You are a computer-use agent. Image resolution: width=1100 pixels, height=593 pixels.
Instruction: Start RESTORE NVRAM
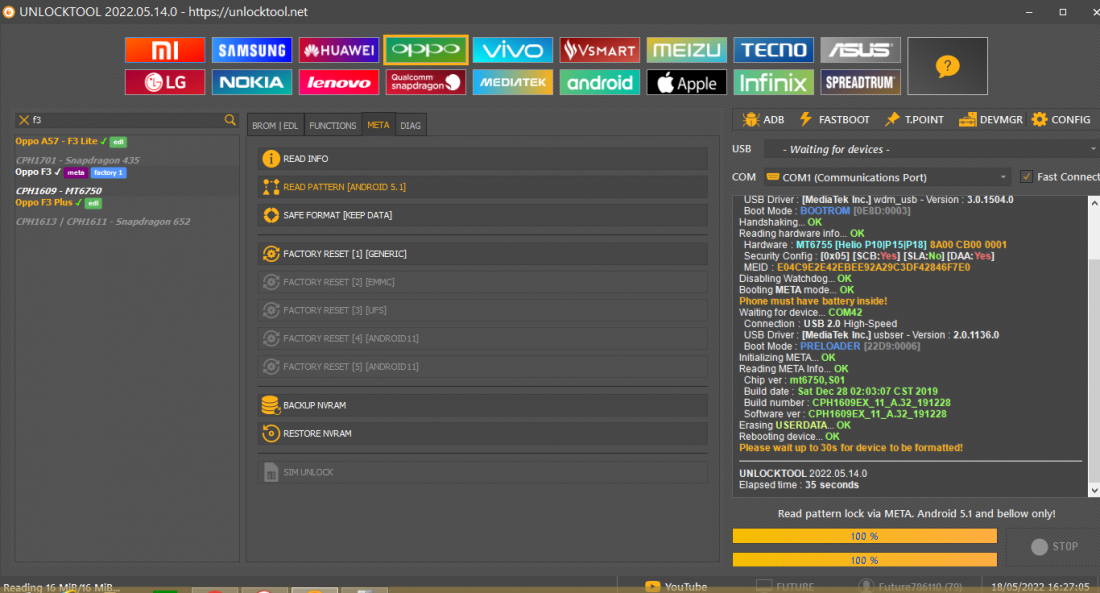(483, 433)
